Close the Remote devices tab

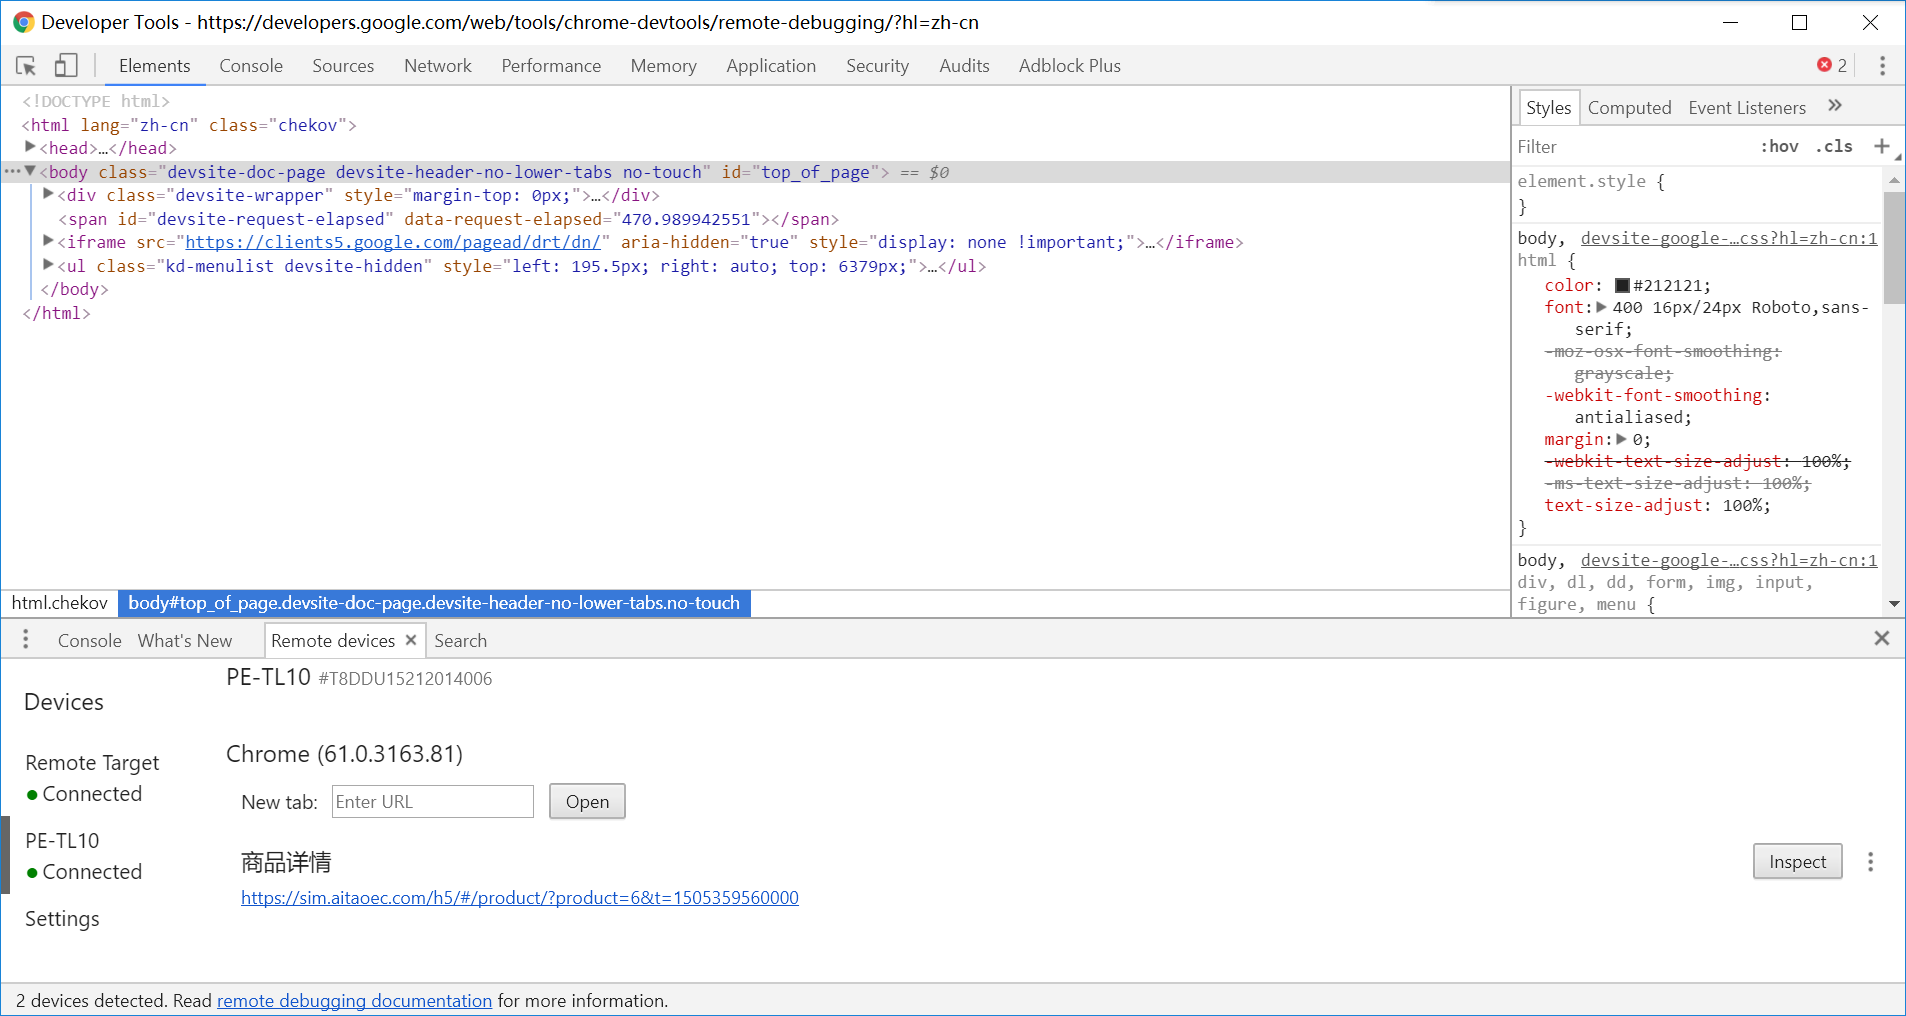pos(411,640)
